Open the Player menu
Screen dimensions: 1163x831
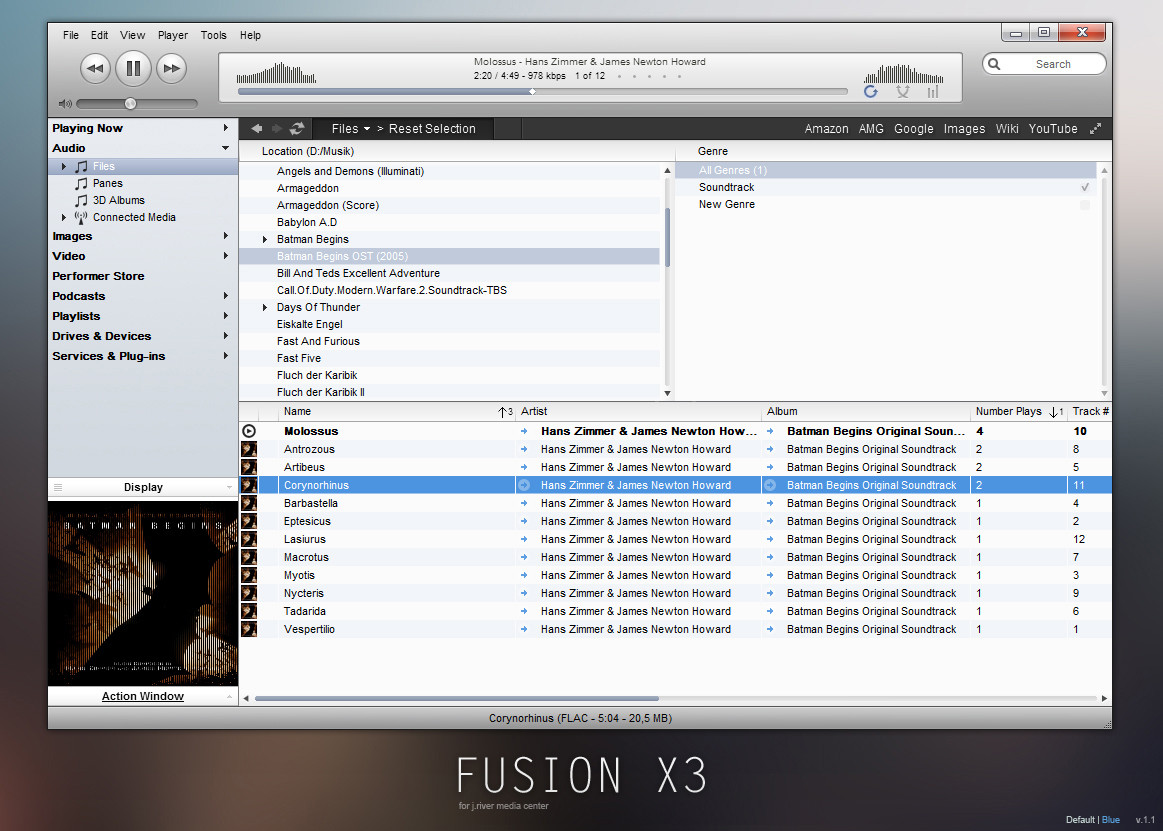[x=173, y=35]
